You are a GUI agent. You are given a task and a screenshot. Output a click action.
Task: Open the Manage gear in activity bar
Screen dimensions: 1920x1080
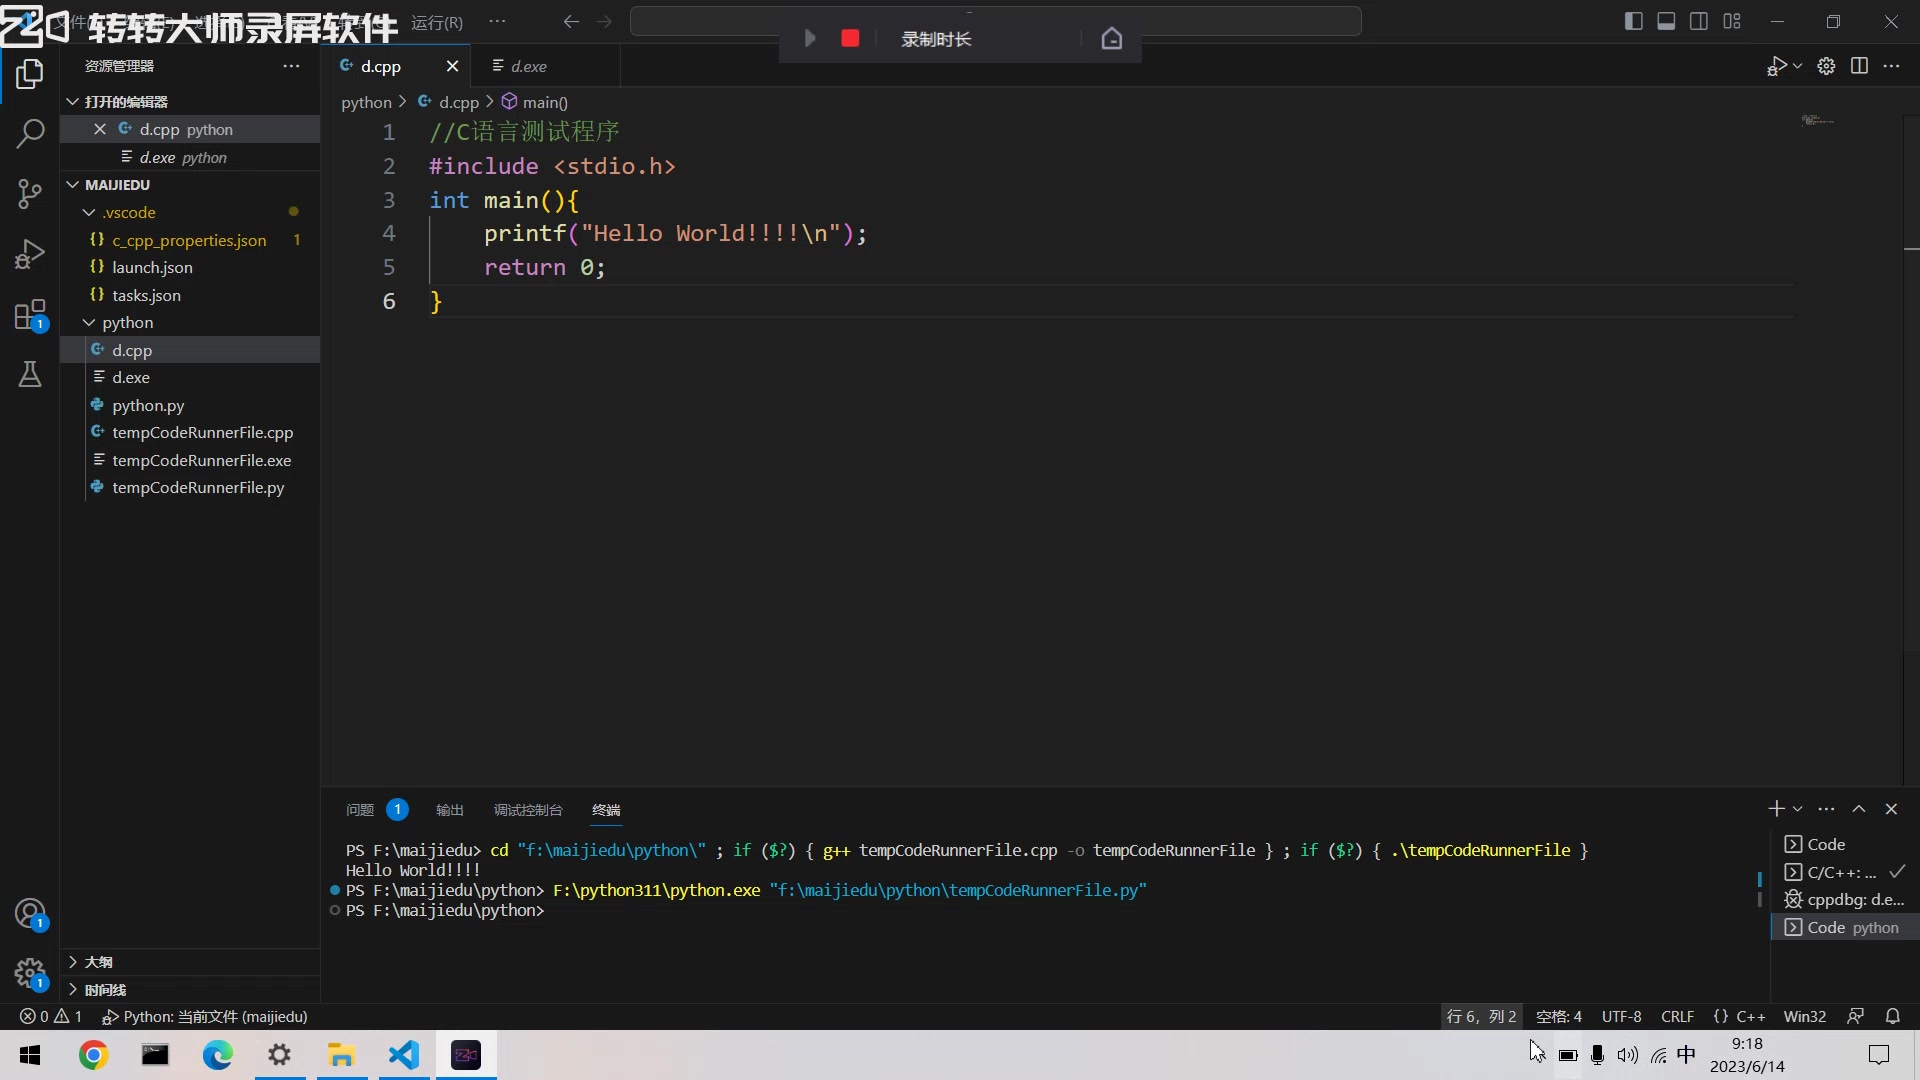(30, 972)
